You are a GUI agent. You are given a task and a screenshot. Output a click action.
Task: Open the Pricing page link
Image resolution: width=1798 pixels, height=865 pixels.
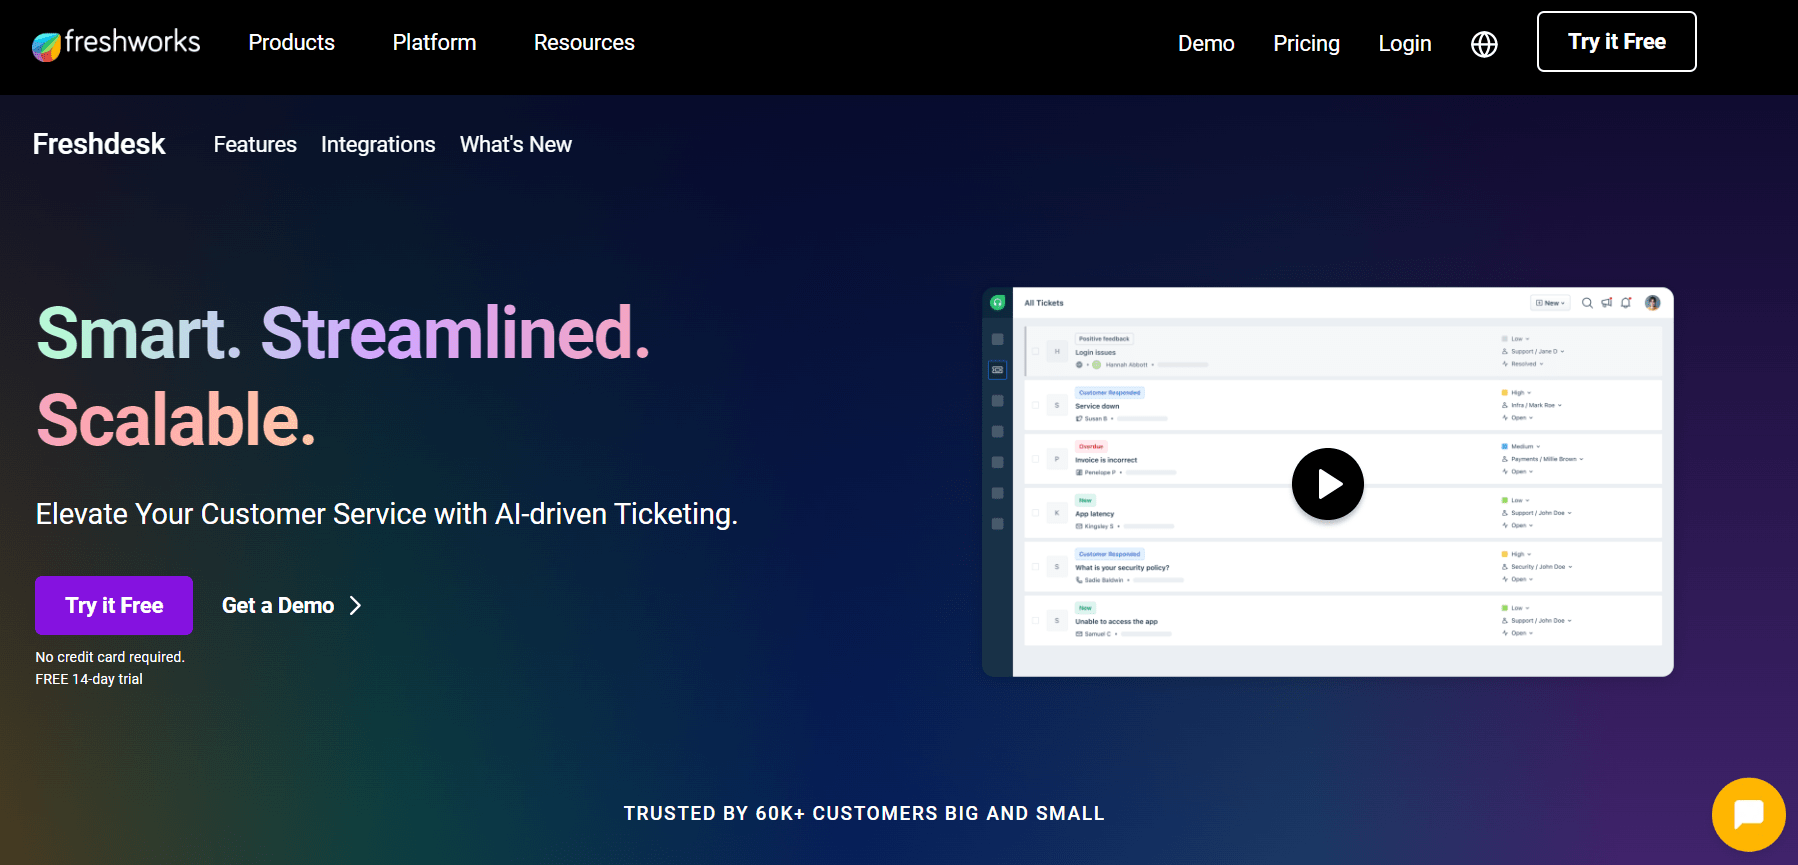pos(1306,44)
